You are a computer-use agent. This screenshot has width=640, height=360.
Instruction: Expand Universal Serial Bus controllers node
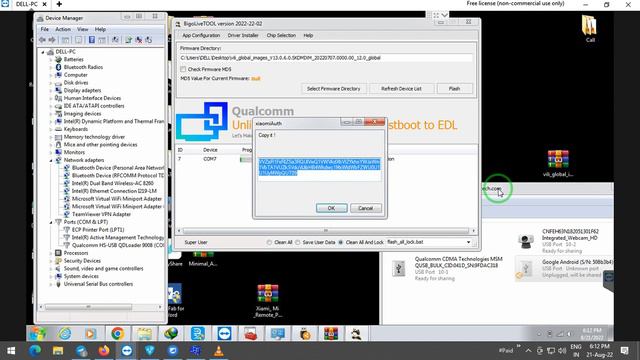click(51, 284)
